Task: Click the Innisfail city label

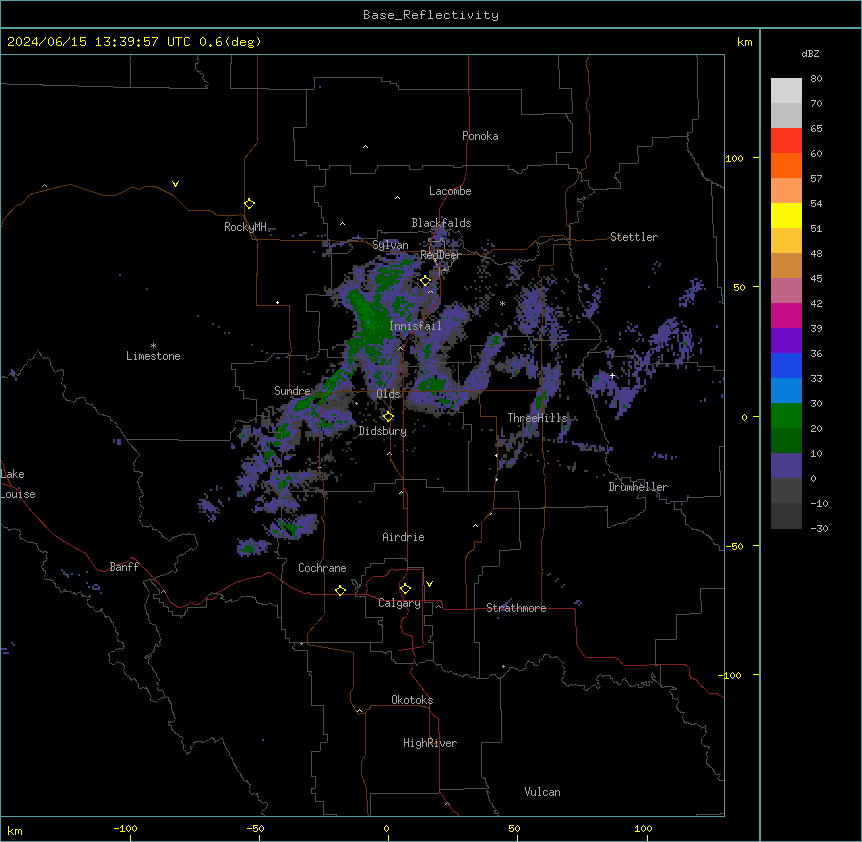Action: point(415,326)
